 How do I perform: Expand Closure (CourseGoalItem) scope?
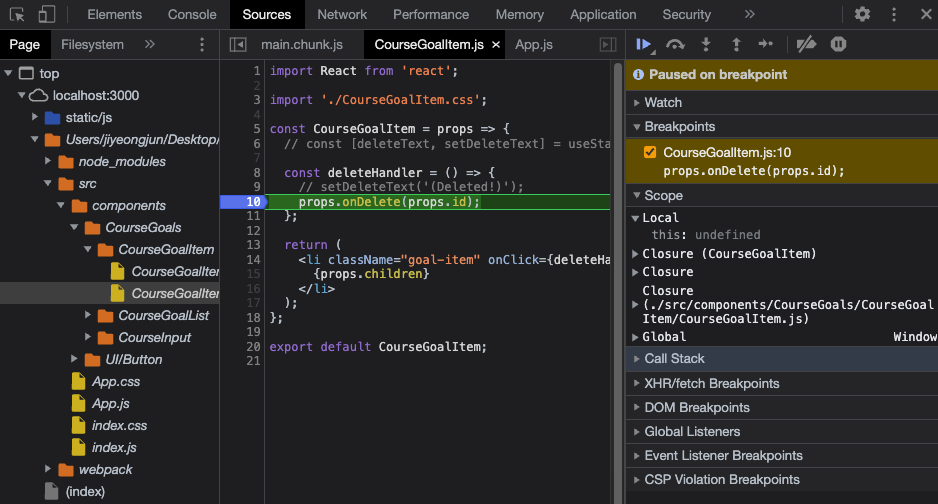click(636, 254)
